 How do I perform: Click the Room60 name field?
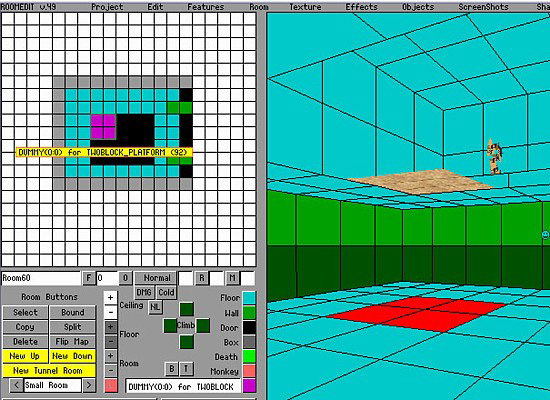[41, 278]
